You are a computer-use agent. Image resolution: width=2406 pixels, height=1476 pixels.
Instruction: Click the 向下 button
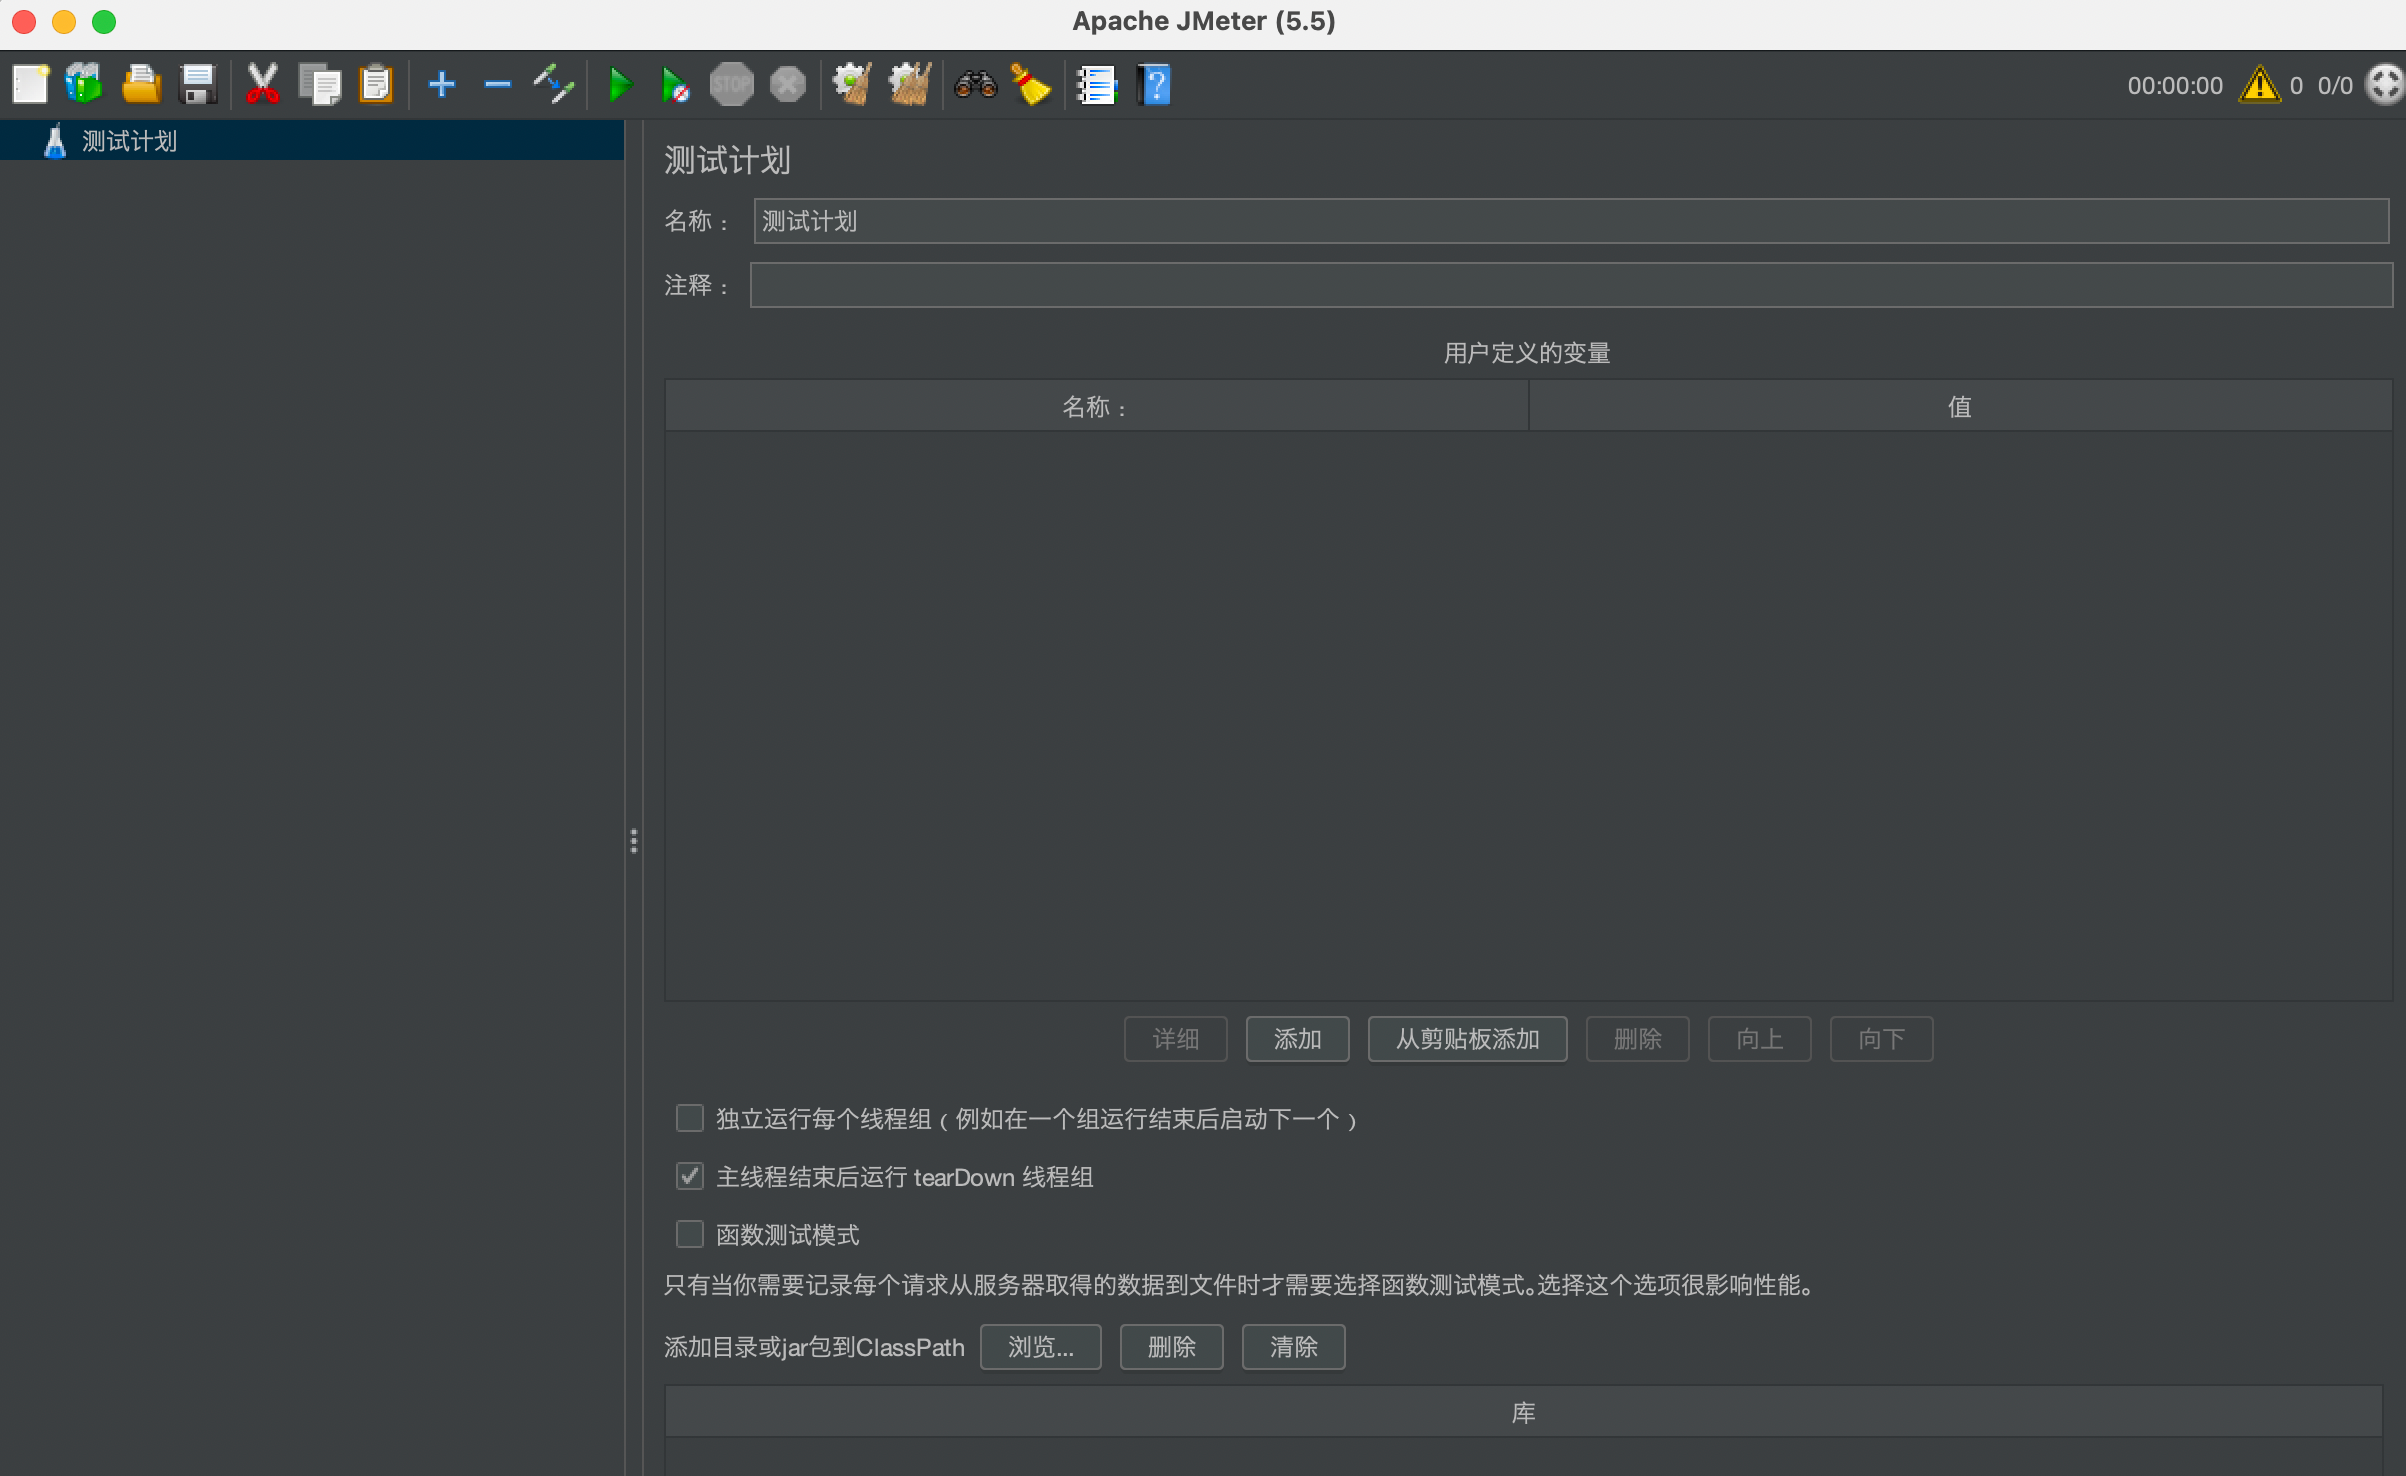pos(1882,1039)
